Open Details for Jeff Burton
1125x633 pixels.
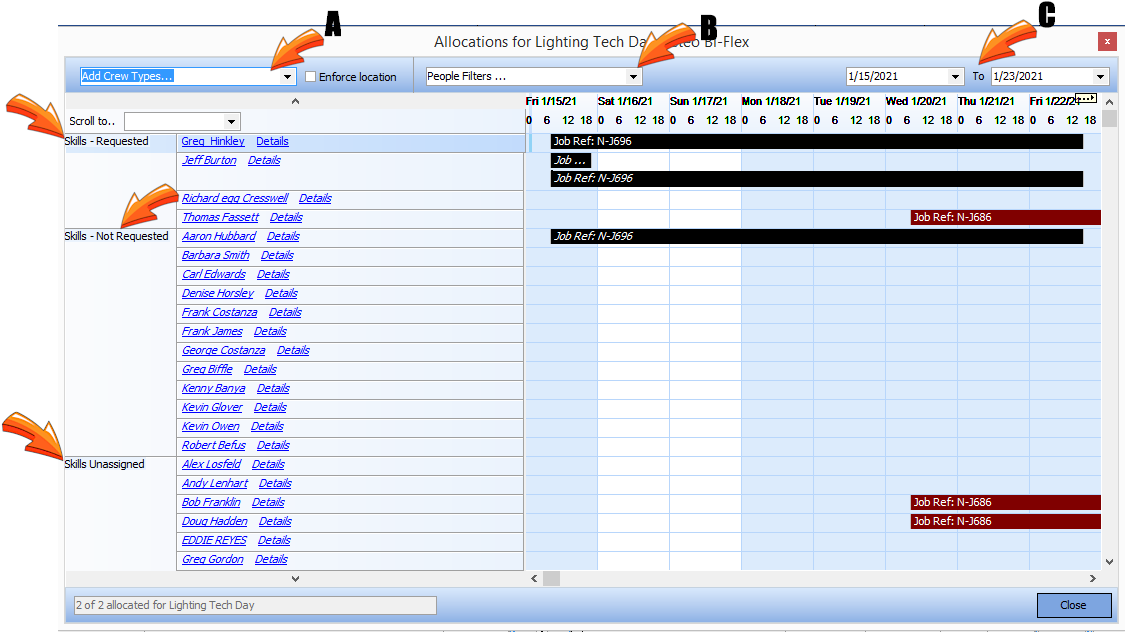[264, 161]
